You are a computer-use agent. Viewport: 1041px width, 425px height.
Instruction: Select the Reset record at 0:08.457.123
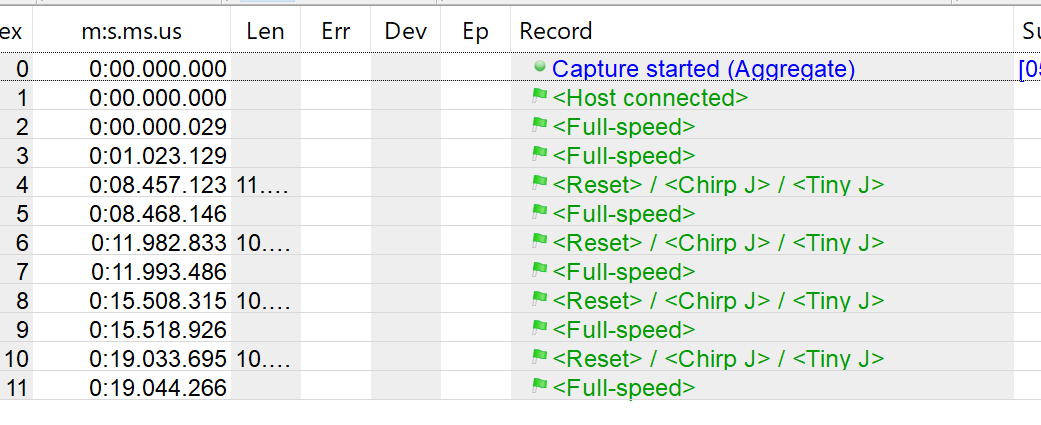coord(718,185)
